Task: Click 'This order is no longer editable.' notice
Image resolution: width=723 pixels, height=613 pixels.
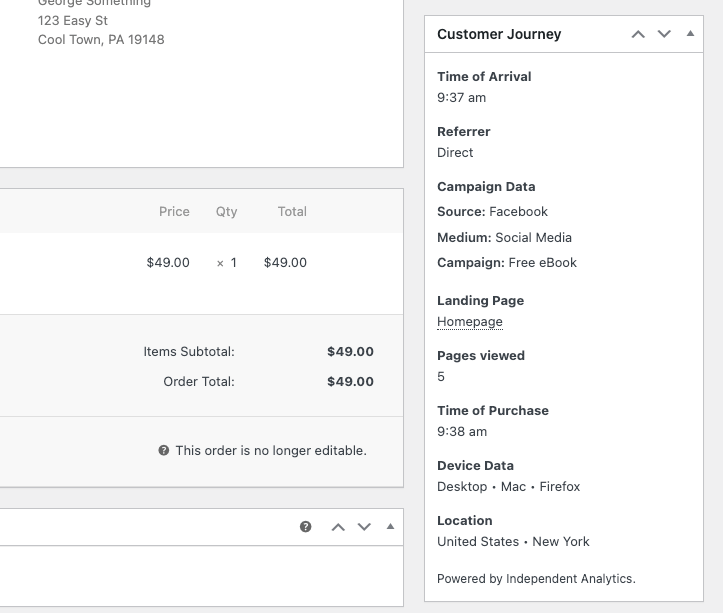Action: 271,451
